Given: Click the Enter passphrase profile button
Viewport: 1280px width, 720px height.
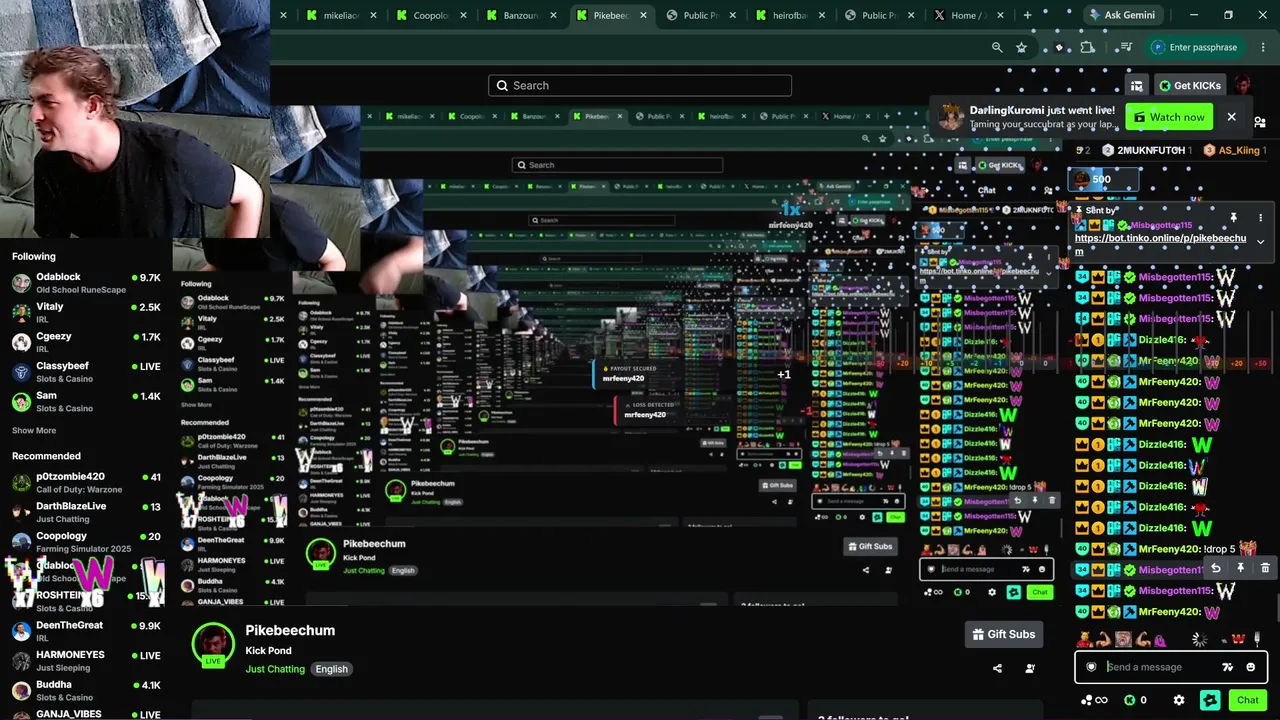Looking at the screenshot, I should 1194,47.
